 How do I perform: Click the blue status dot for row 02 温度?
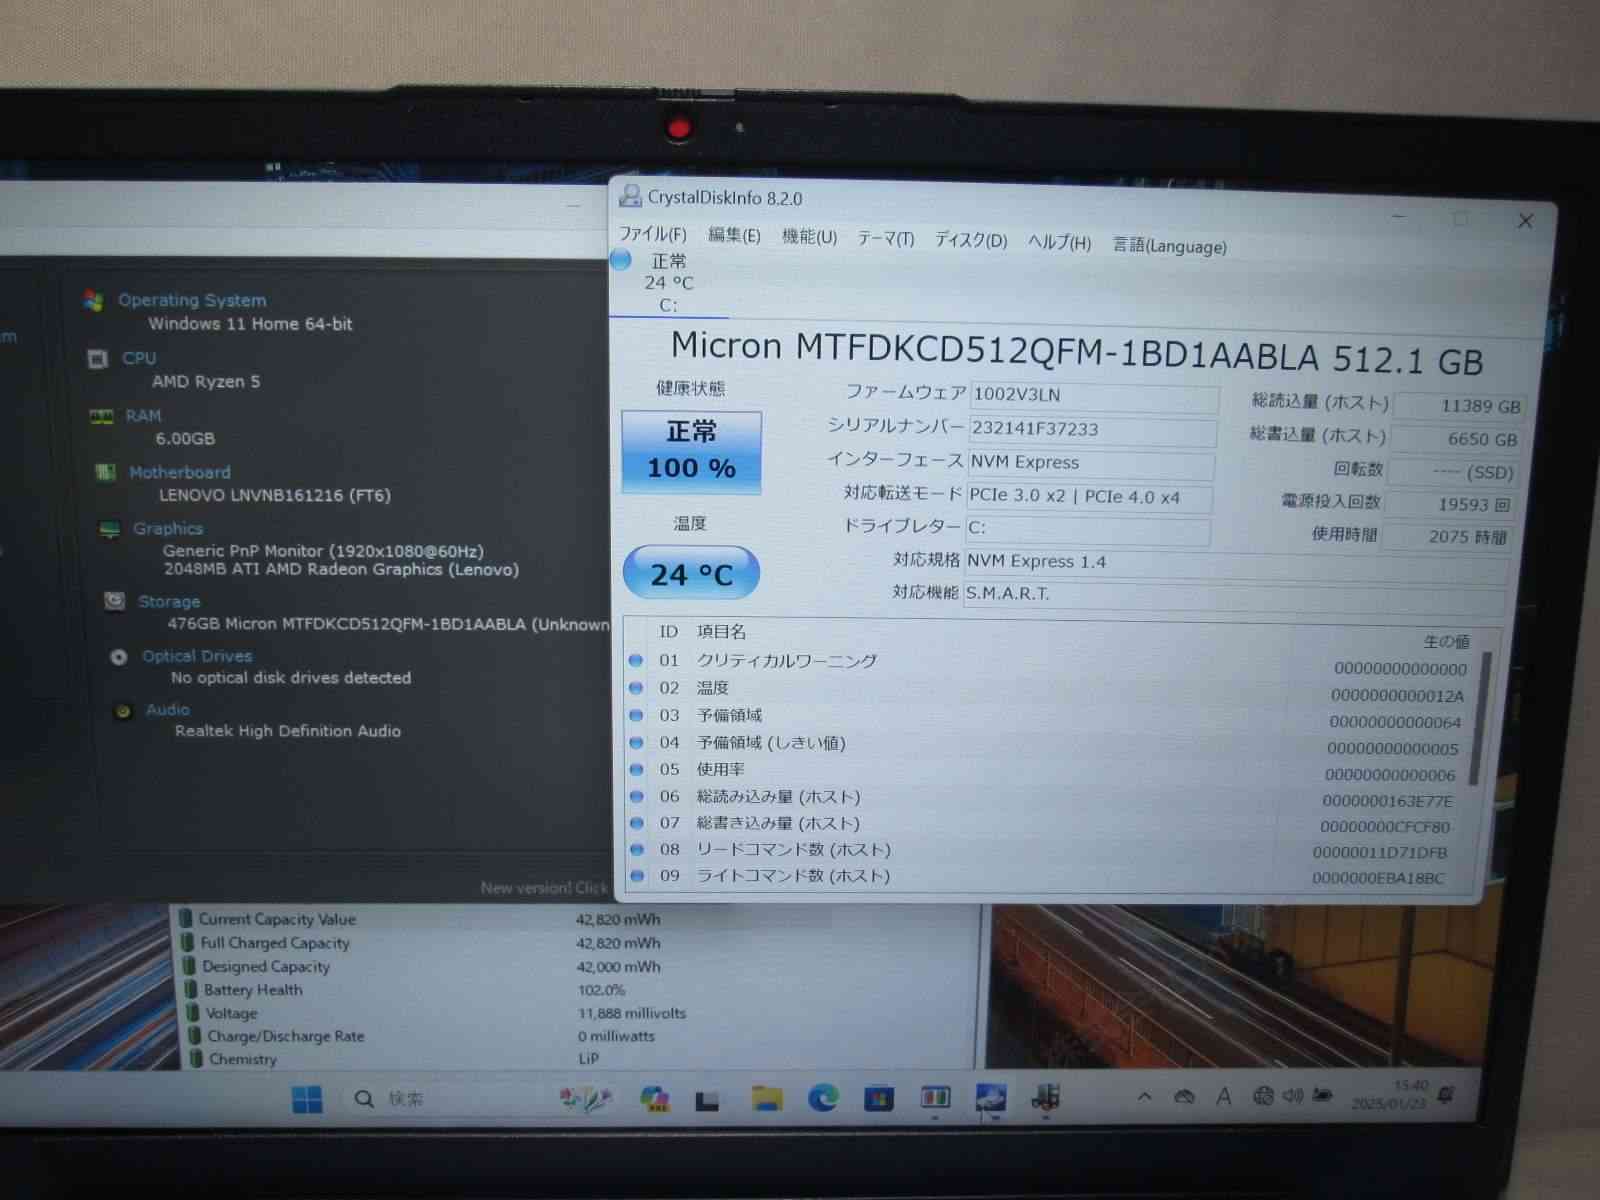coord(636,688)
